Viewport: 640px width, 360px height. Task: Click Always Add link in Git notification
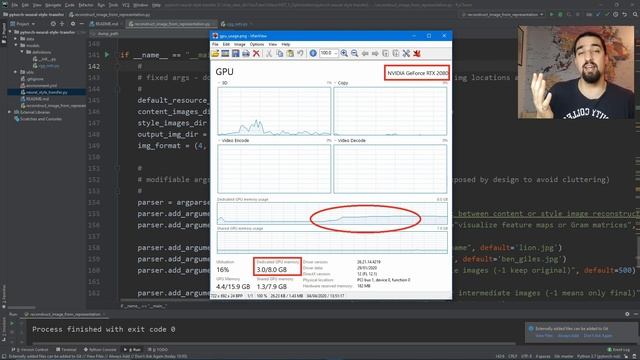click(x=568, y=336)
